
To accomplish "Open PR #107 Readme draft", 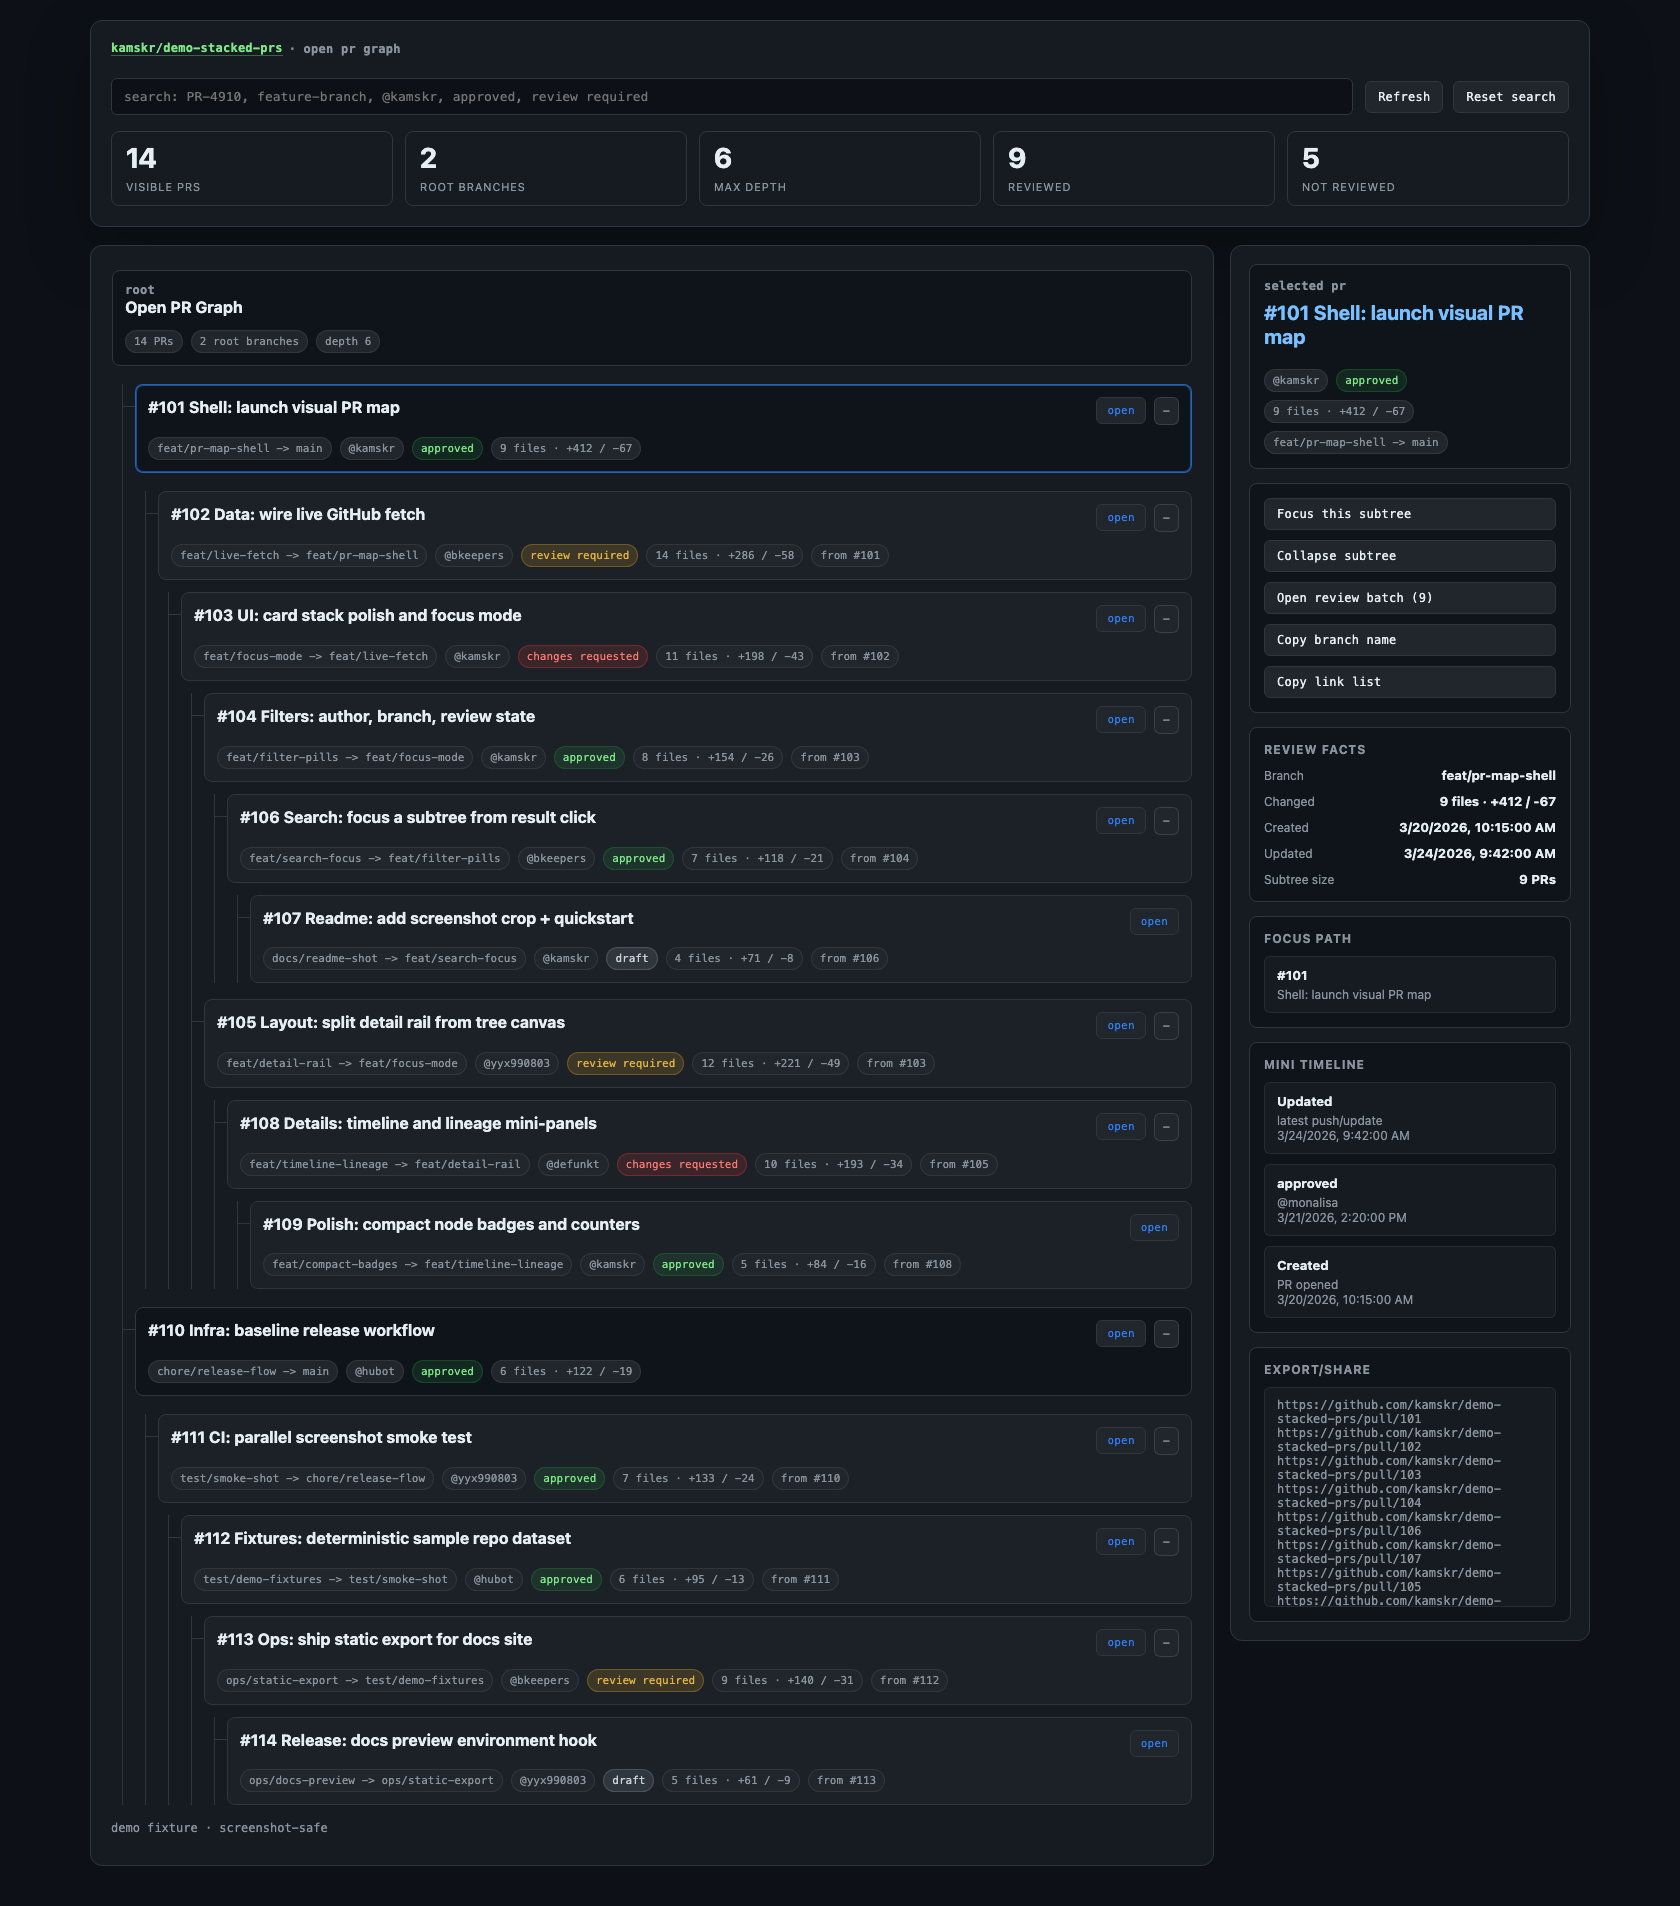I will pos(1154,921).
